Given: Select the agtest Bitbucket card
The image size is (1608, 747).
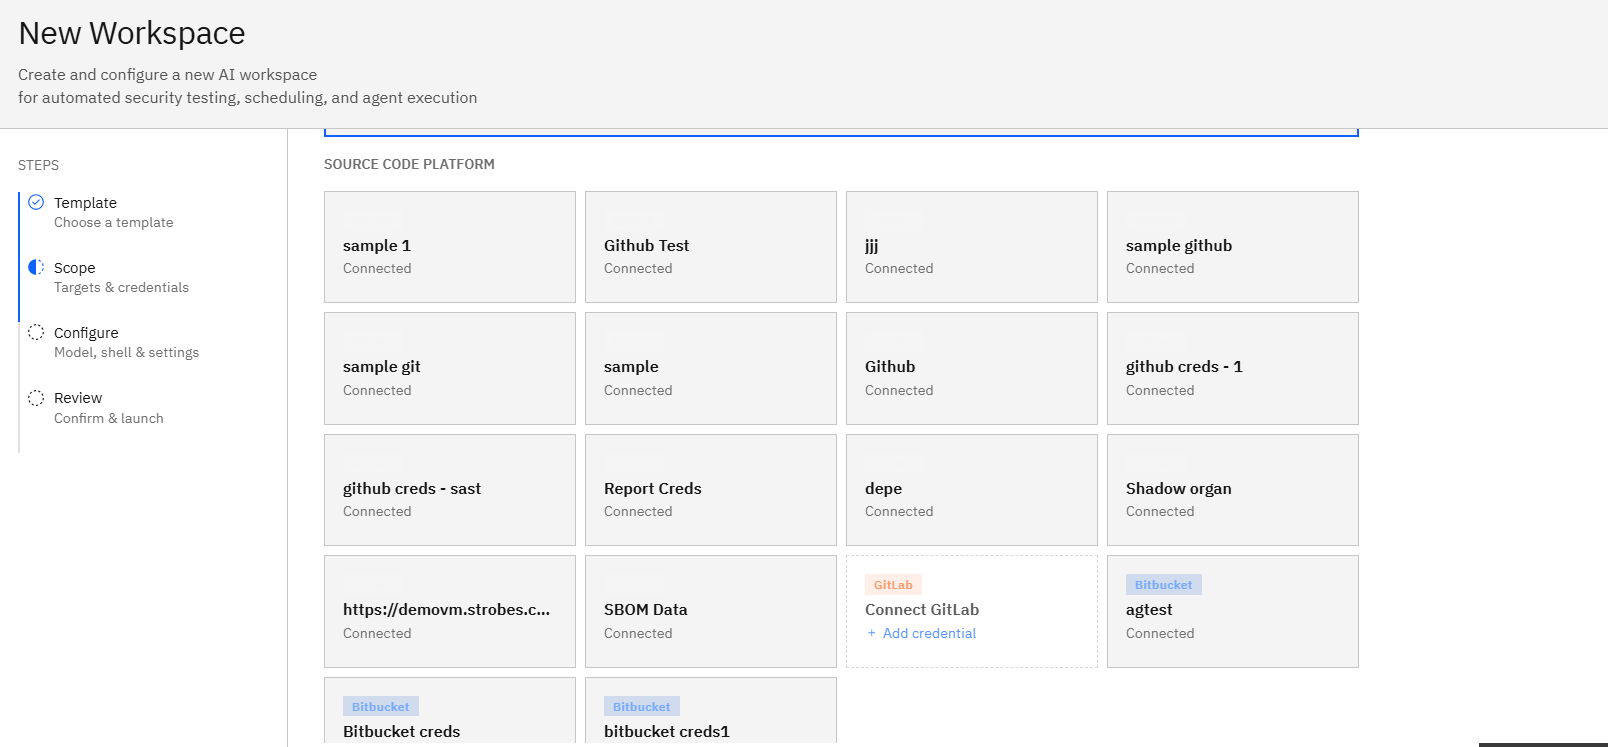Looking at the screenshot, I should (1233, 611).
